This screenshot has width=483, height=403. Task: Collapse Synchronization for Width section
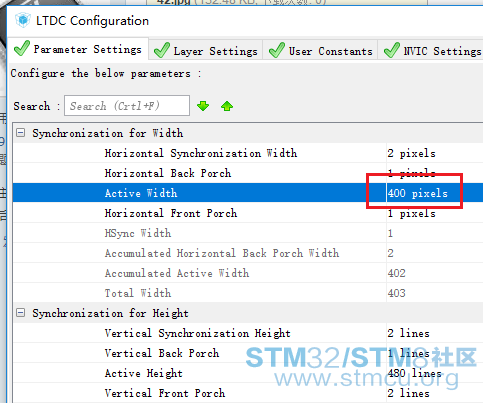(21, 133)
